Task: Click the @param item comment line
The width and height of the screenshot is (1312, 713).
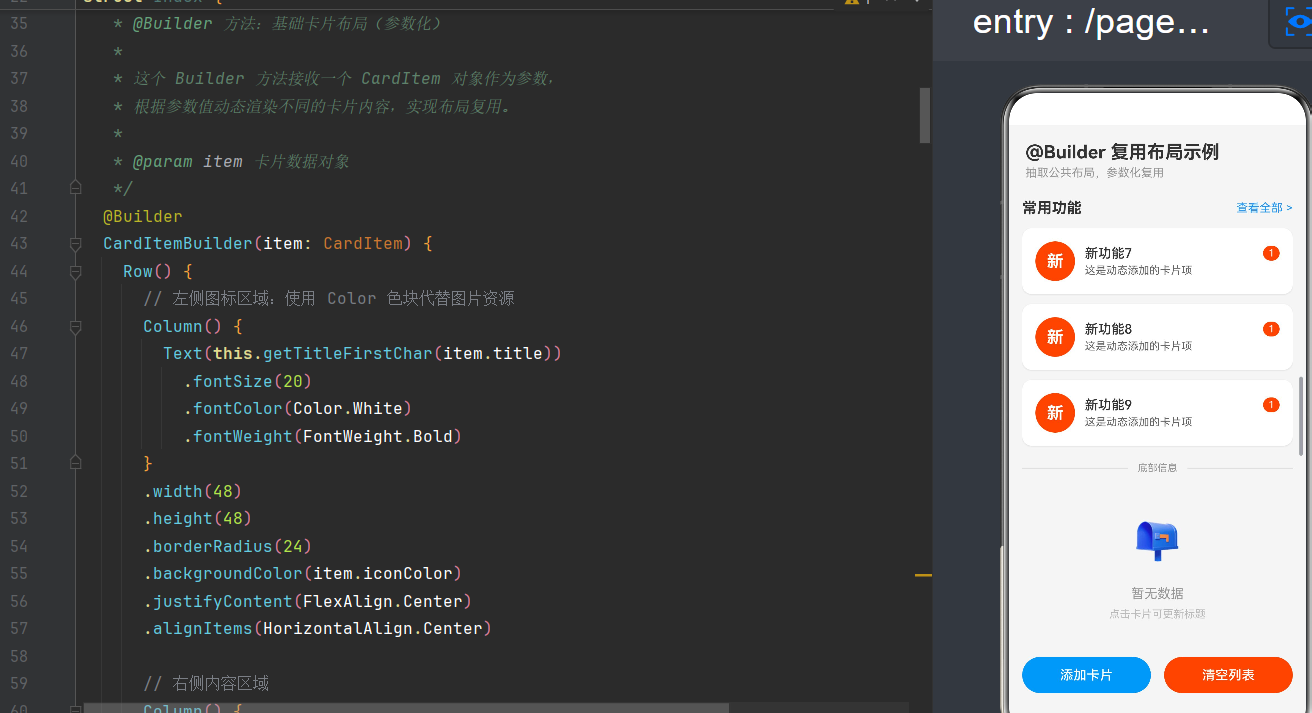Action: (x=231, y=161)
